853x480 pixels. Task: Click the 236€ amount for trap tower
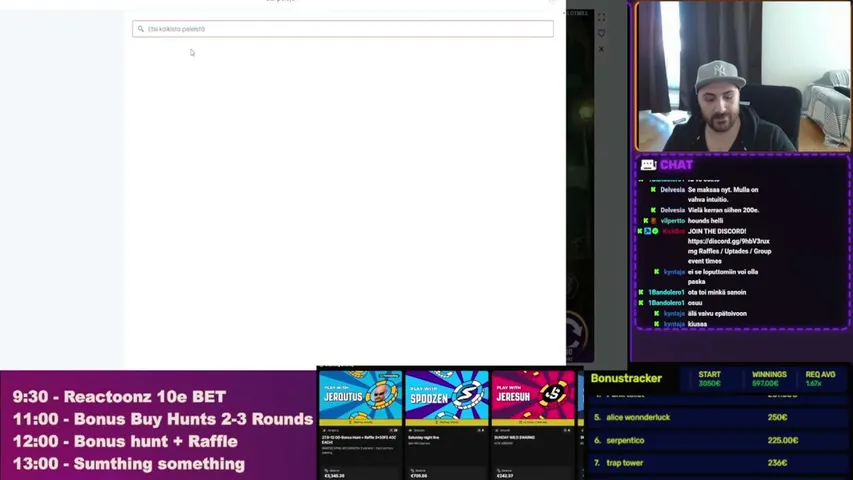click(x=777, y=463)
